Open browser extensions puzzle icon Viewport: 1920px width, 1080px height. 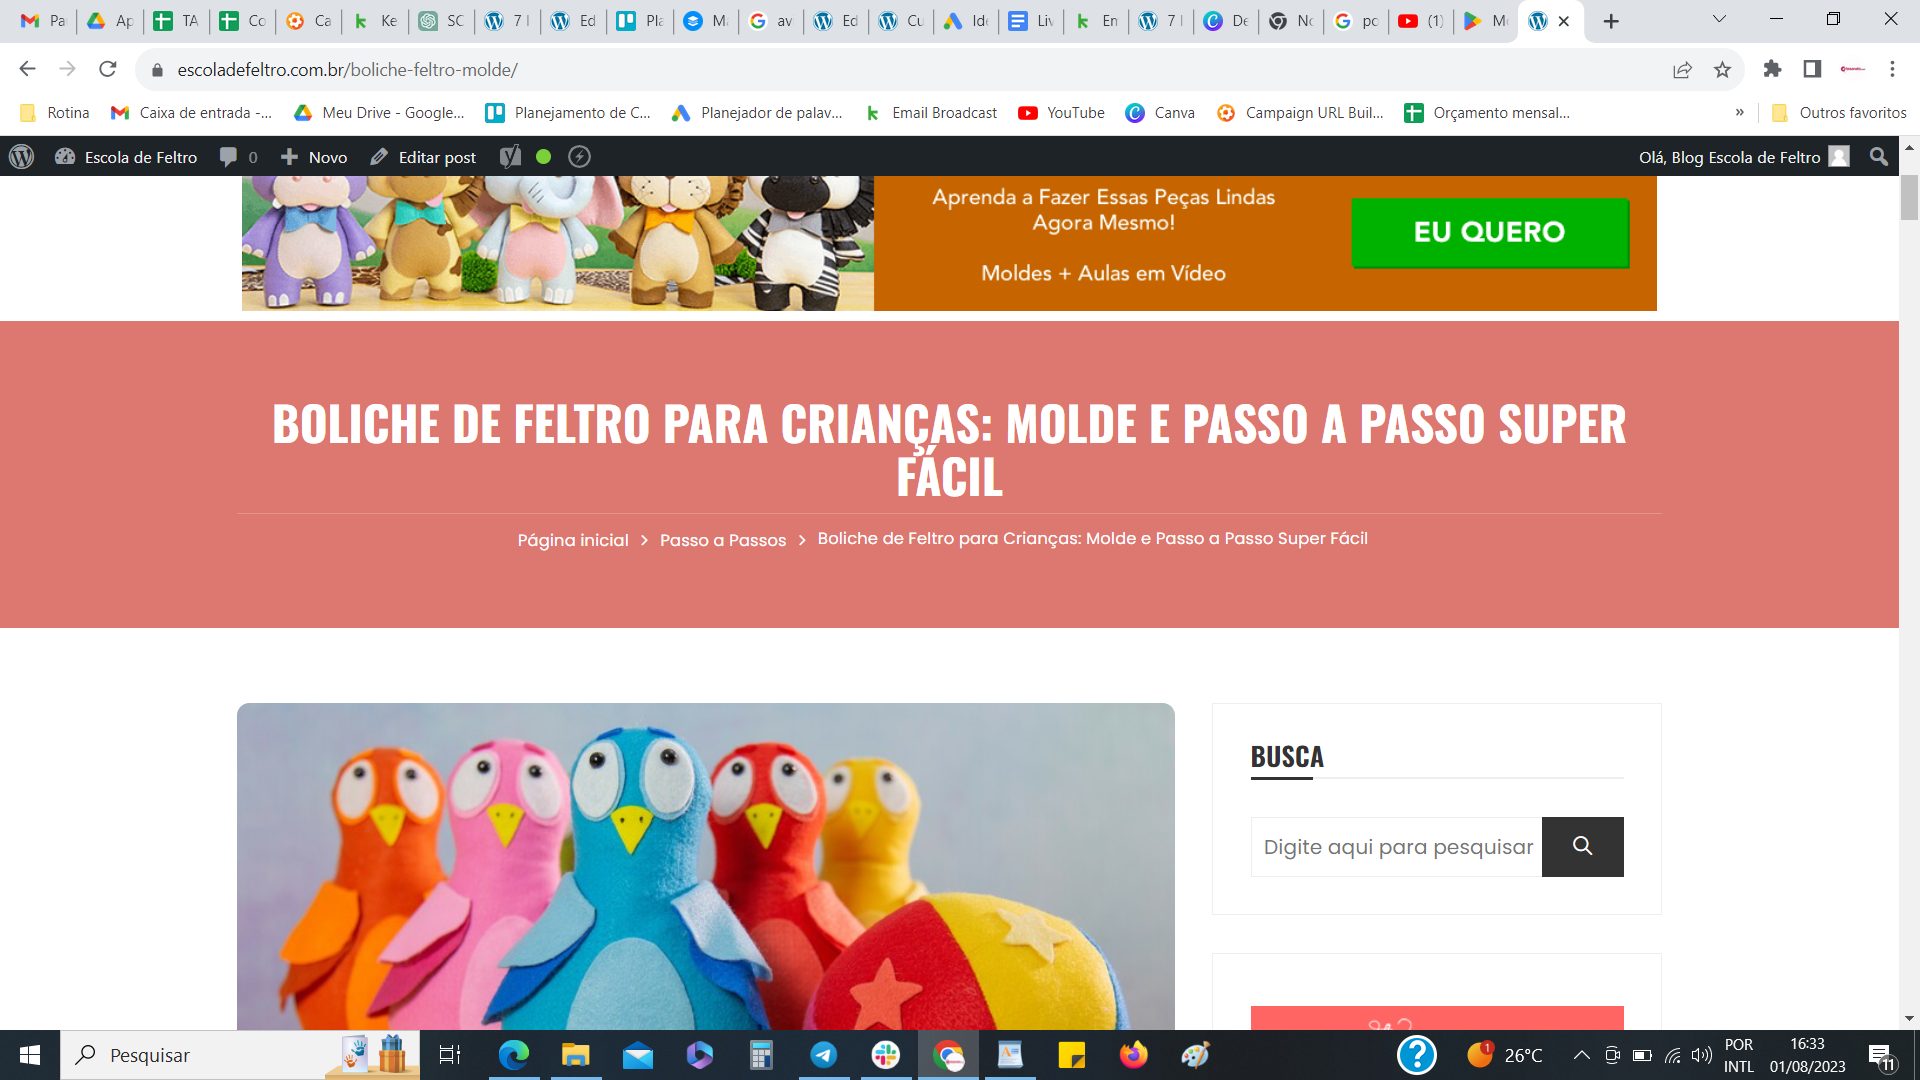point(1772,69)
